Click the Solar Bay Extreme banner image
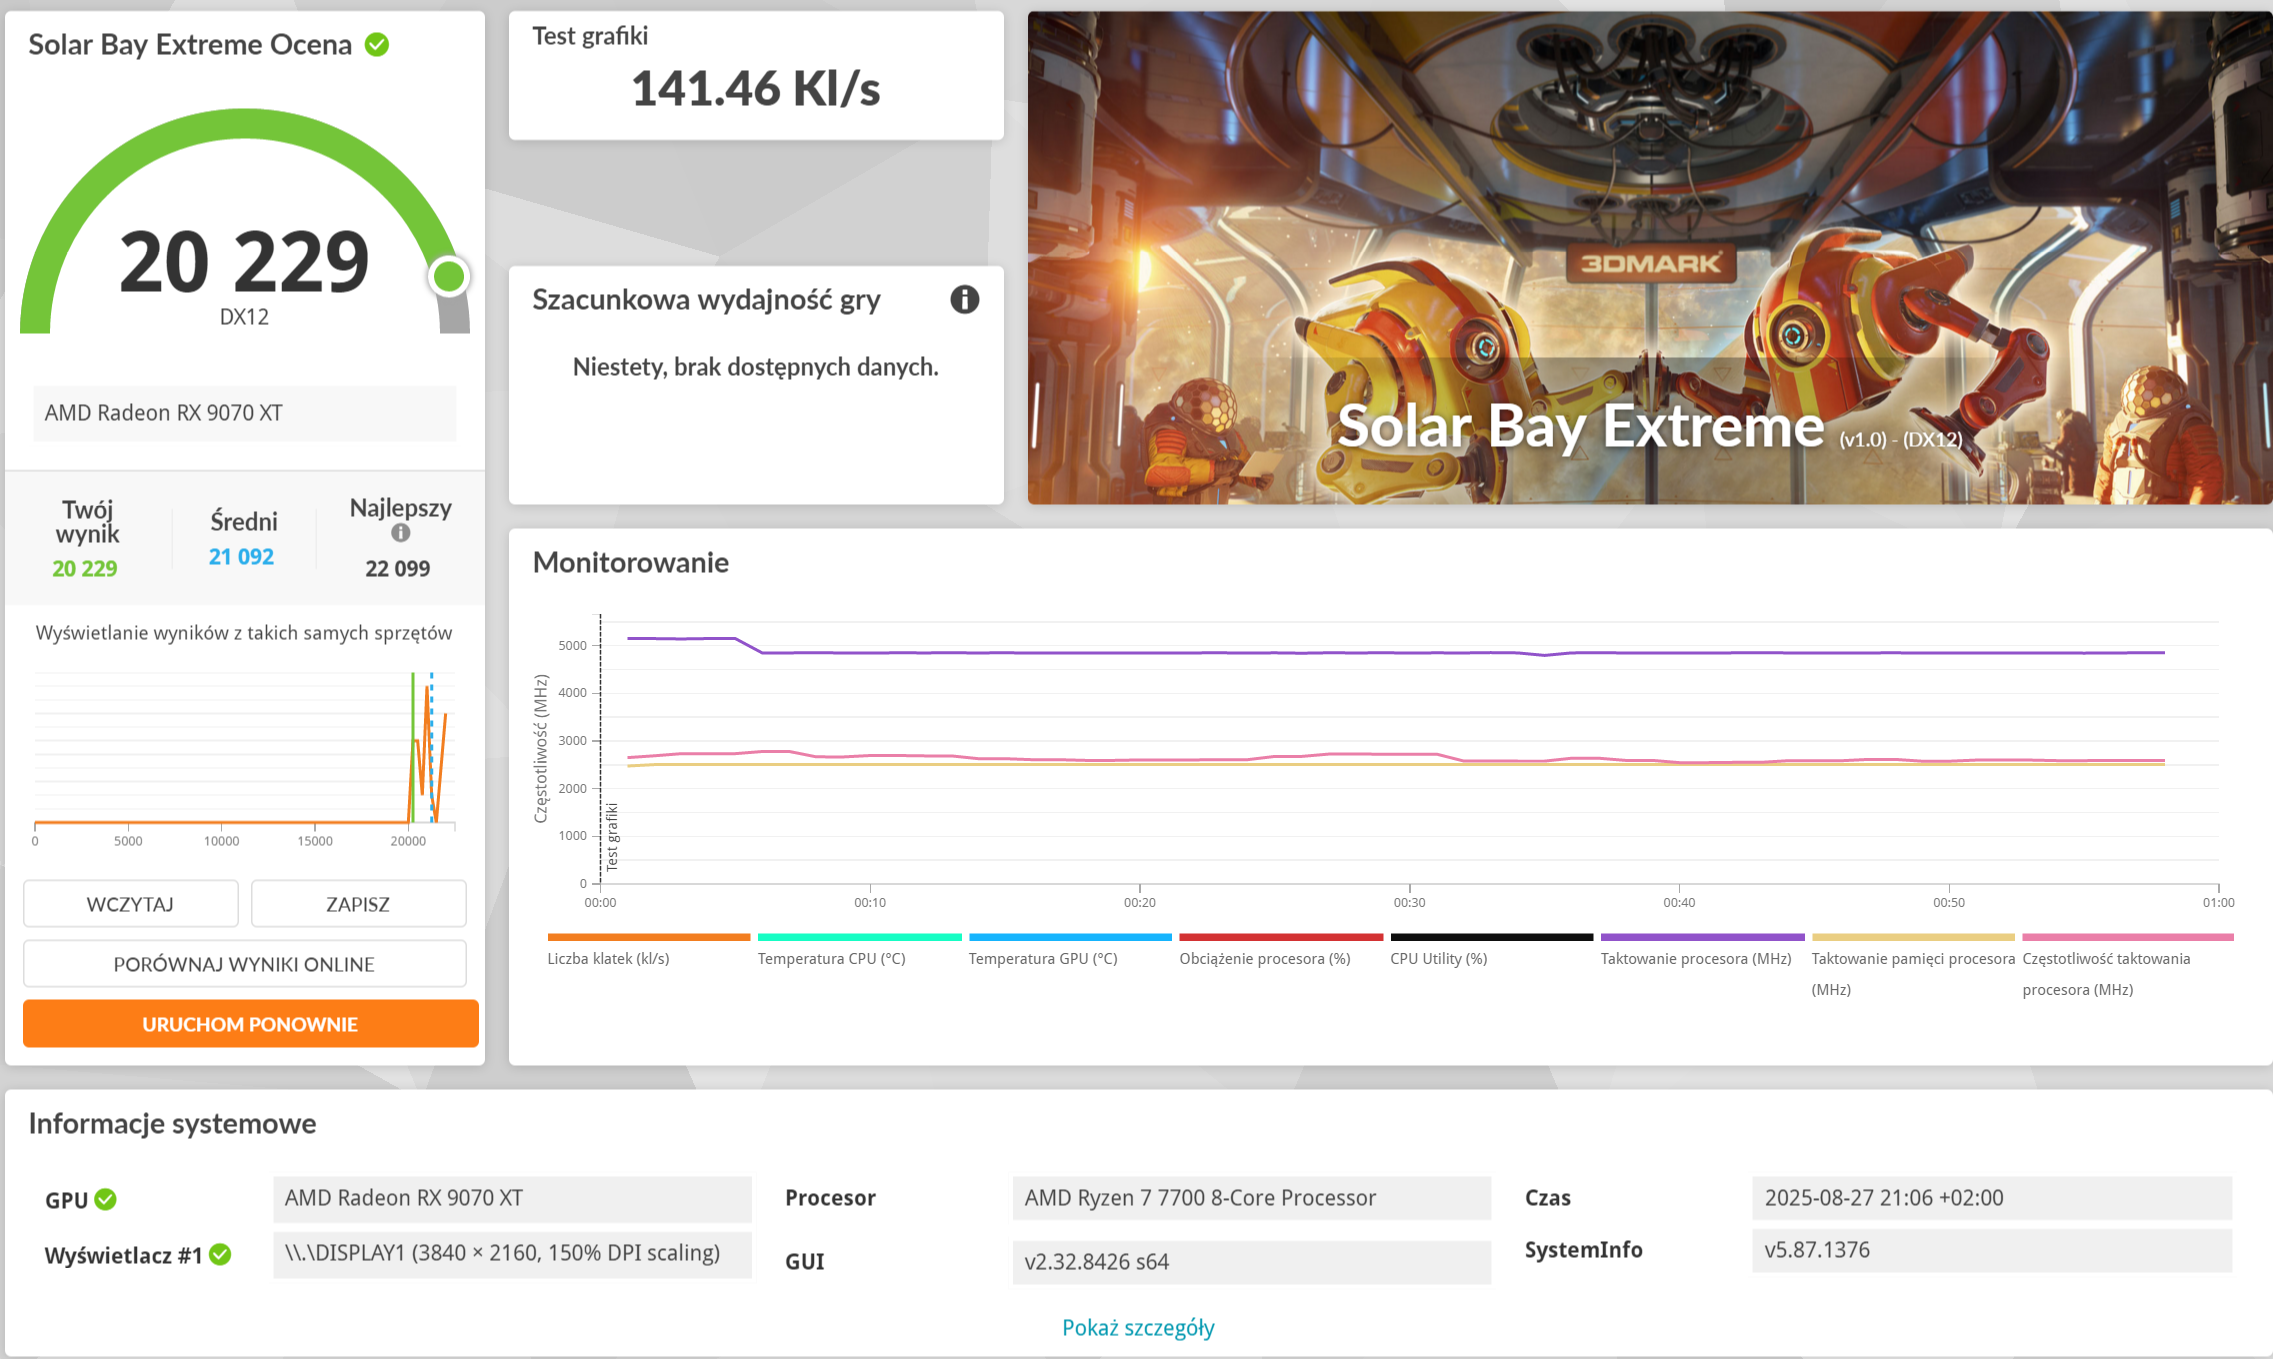 click(x=1649, y=257)
